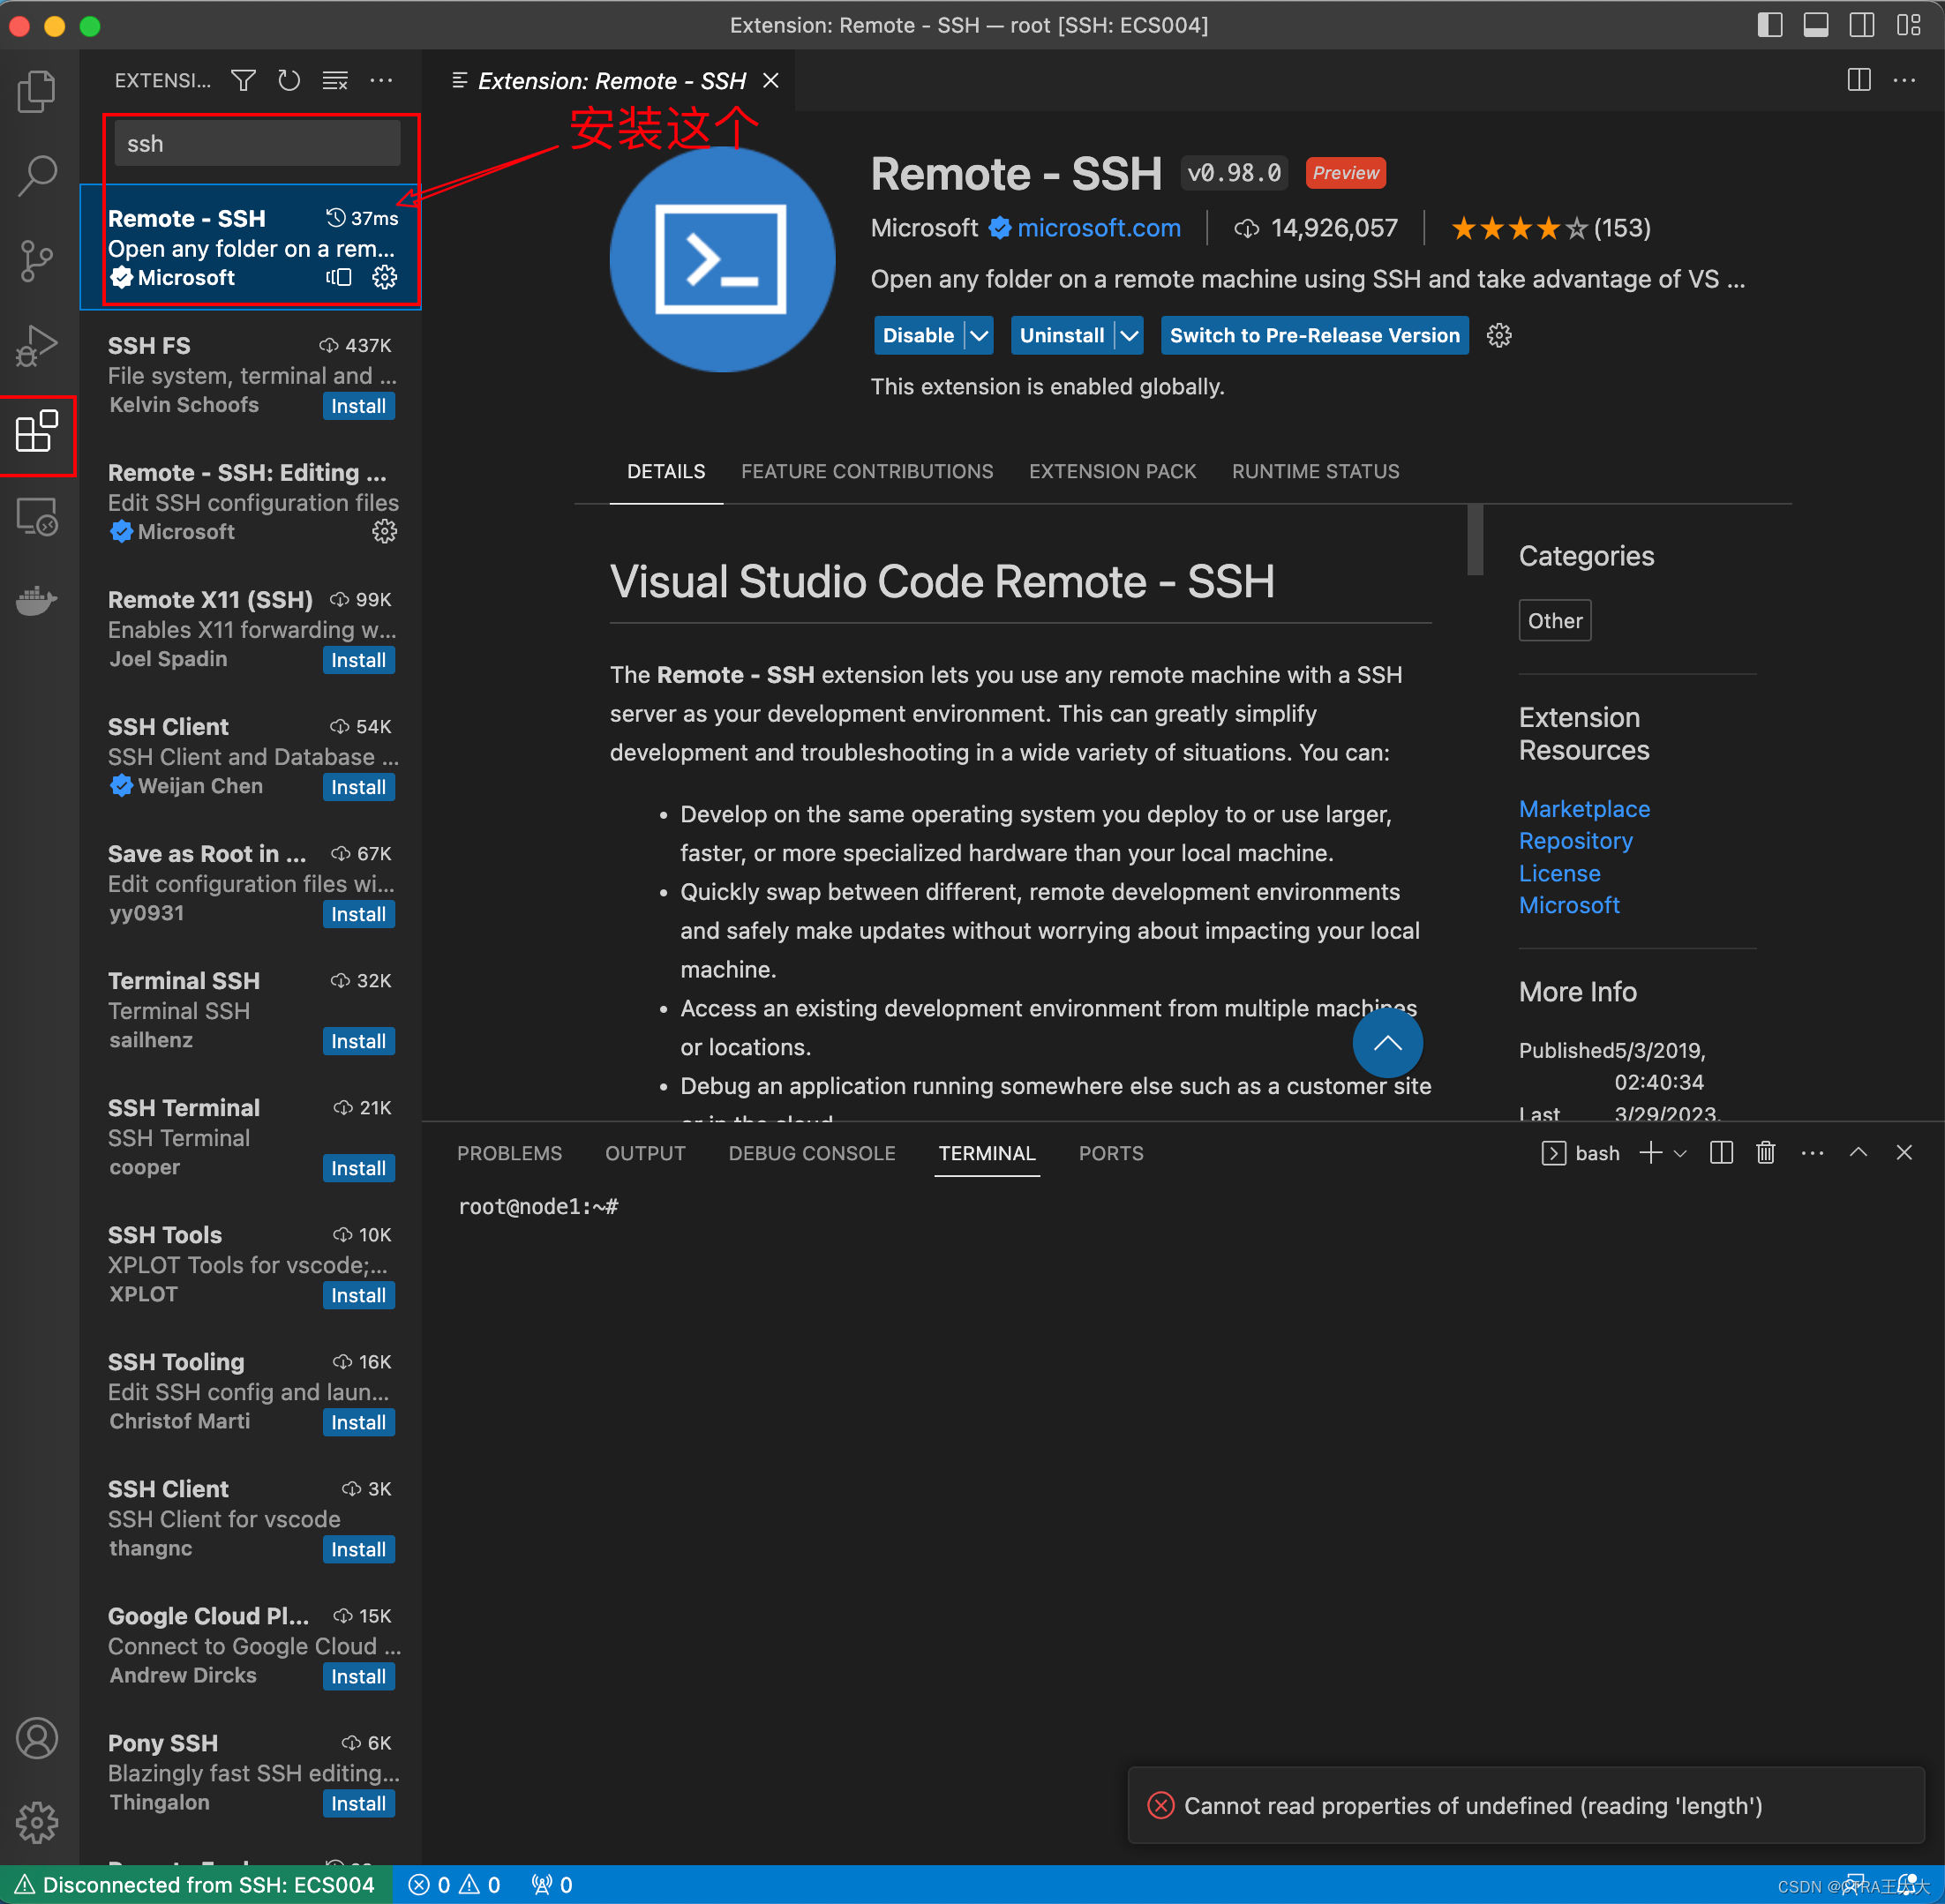Open the Docker view icon
Screen dimensions: 1945x1904
pyautogui.click(x=37, y=600)
